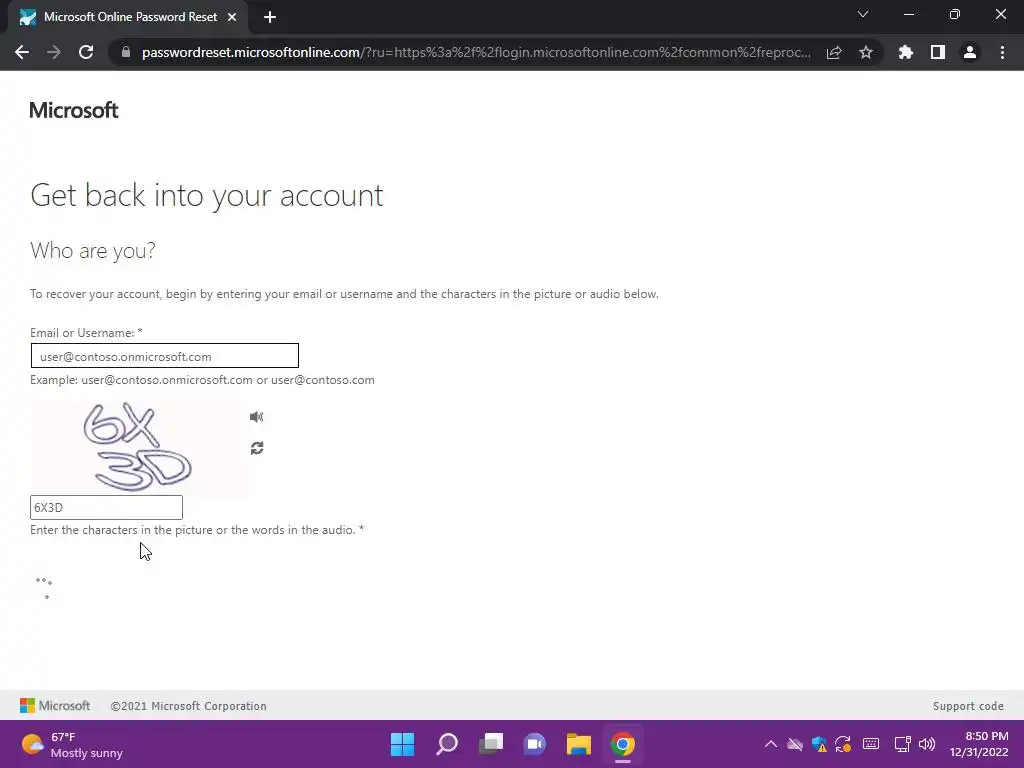Open the Chrome extensions puzzle icon
Viewport: 1024px width, 768px height.
coord(906,52)
